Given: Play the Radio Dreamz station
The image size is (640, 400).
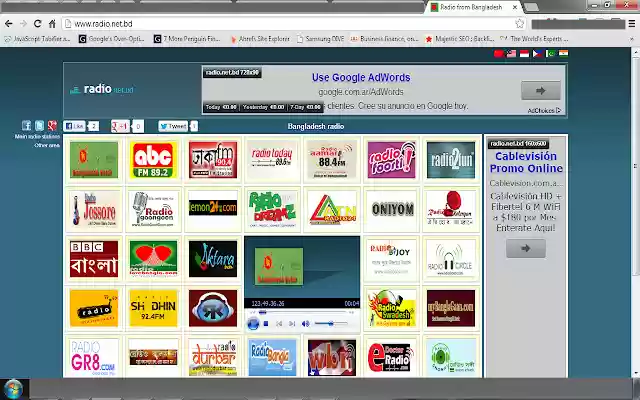Looking at the screenshot, I should click(x=272, y=209).
